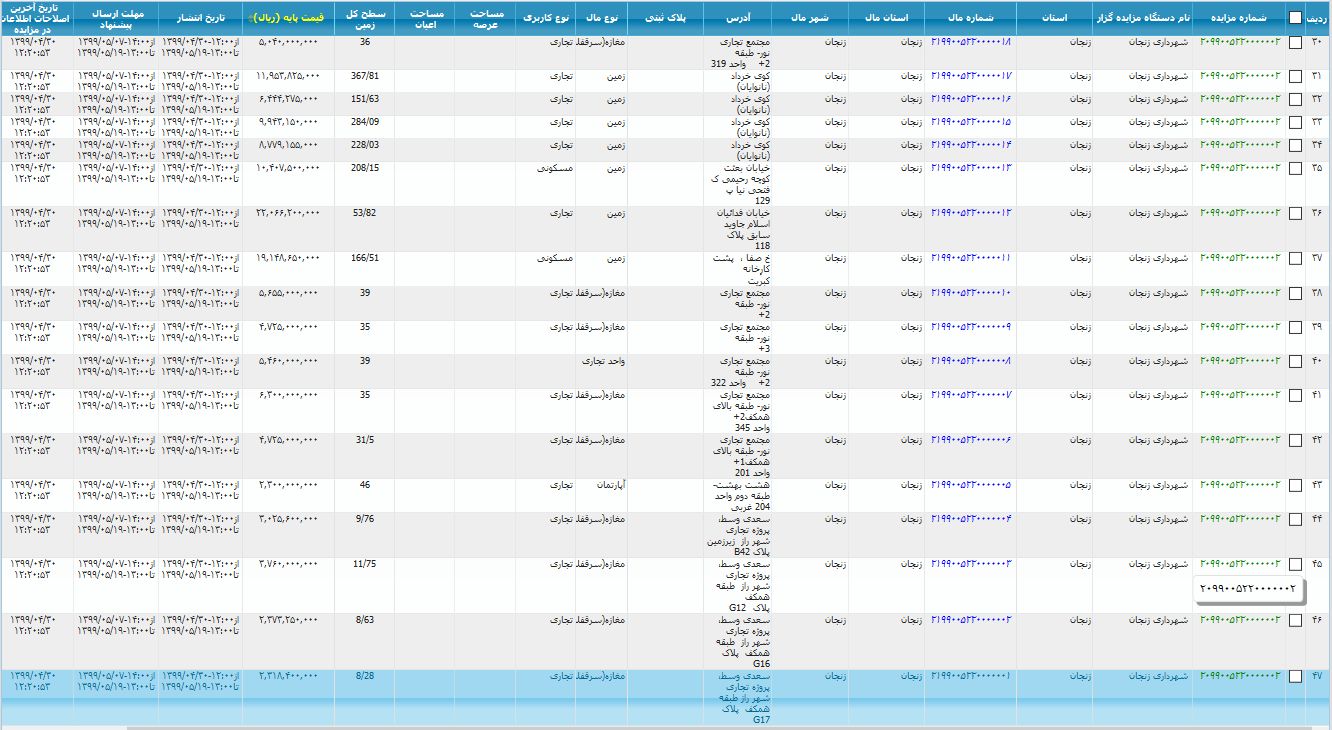Viewport: 1332px width, 730px height.
Task: Tick row ۳۷ checkbox
Action: point(1295,259)
